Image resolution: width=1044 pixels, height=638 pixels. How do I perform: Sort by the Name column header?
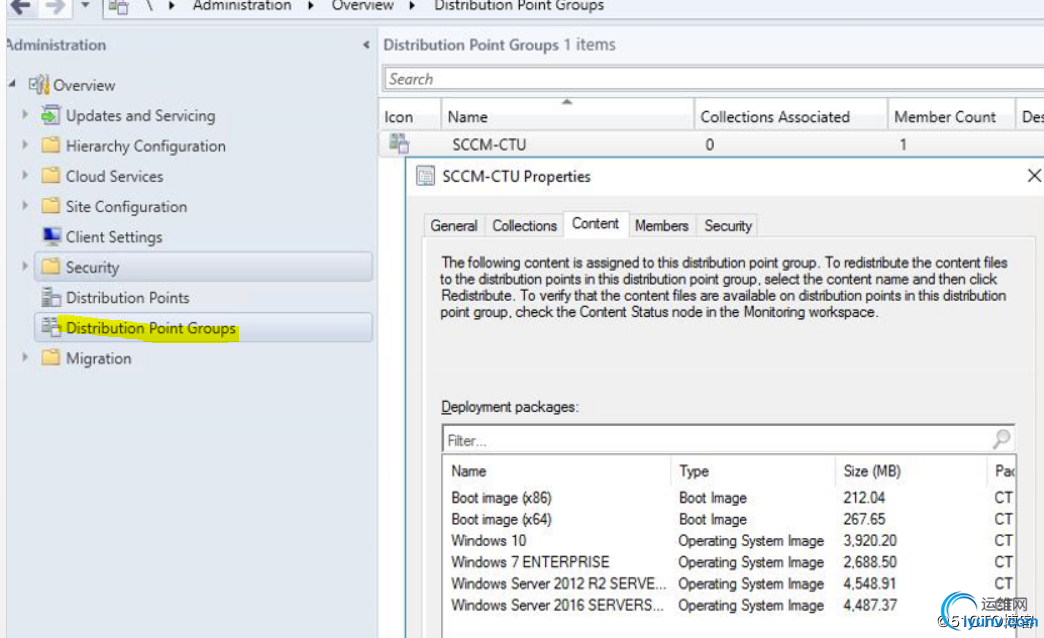pyautogui.click(x=567, y=116)
